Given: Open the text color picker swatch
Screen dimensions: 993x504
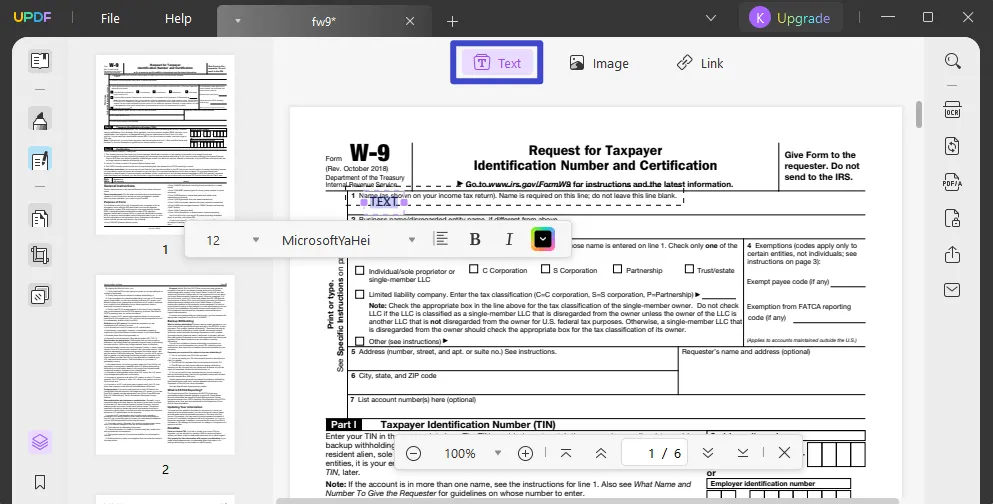Looking at the screenshot, I should (543, 239).
